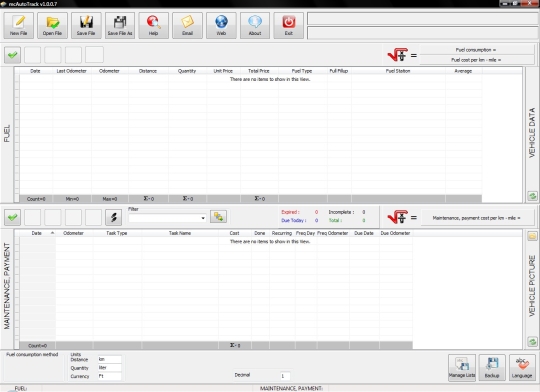Screen dimensions: 540x392
Task: Click the Last Odometer column header
Action: (x=72, y=71)
